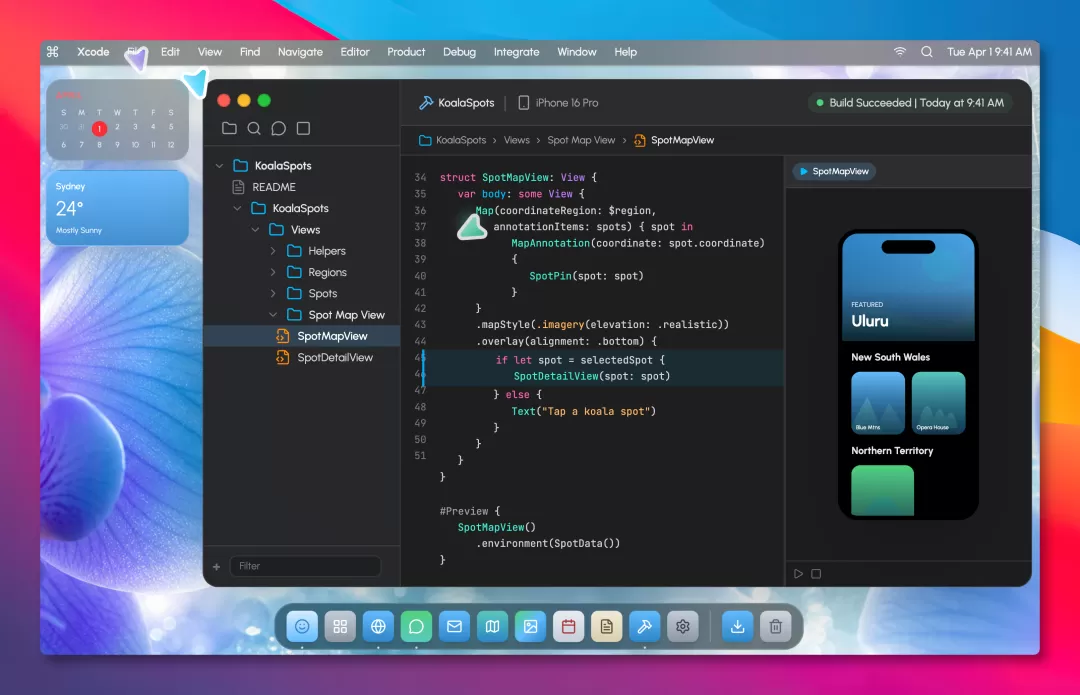Click the Tue Apr 1 9:41 AM clock

click(x=989, y=52)
